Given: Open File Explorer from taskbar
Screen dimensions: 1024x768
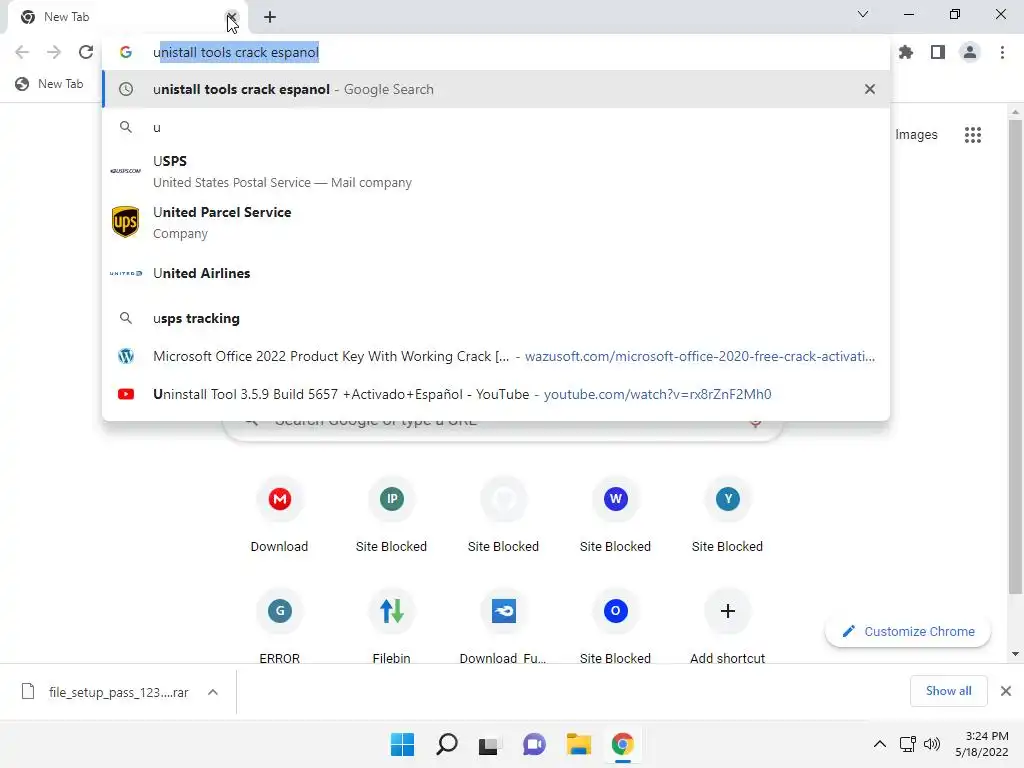Looking at the screenshot, I should click(x=579, y=744).
